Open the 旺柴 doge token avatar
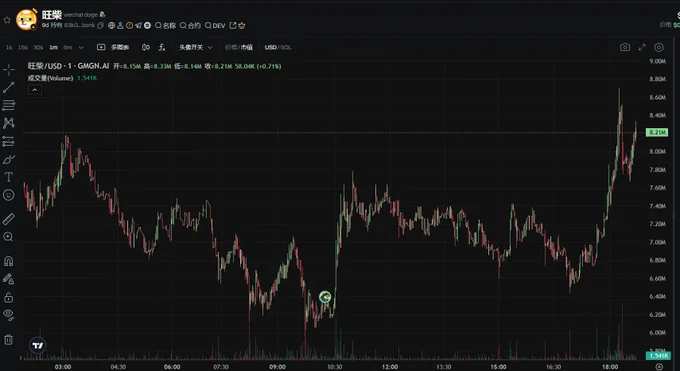 pyautogui.click(x=26, y=20)
